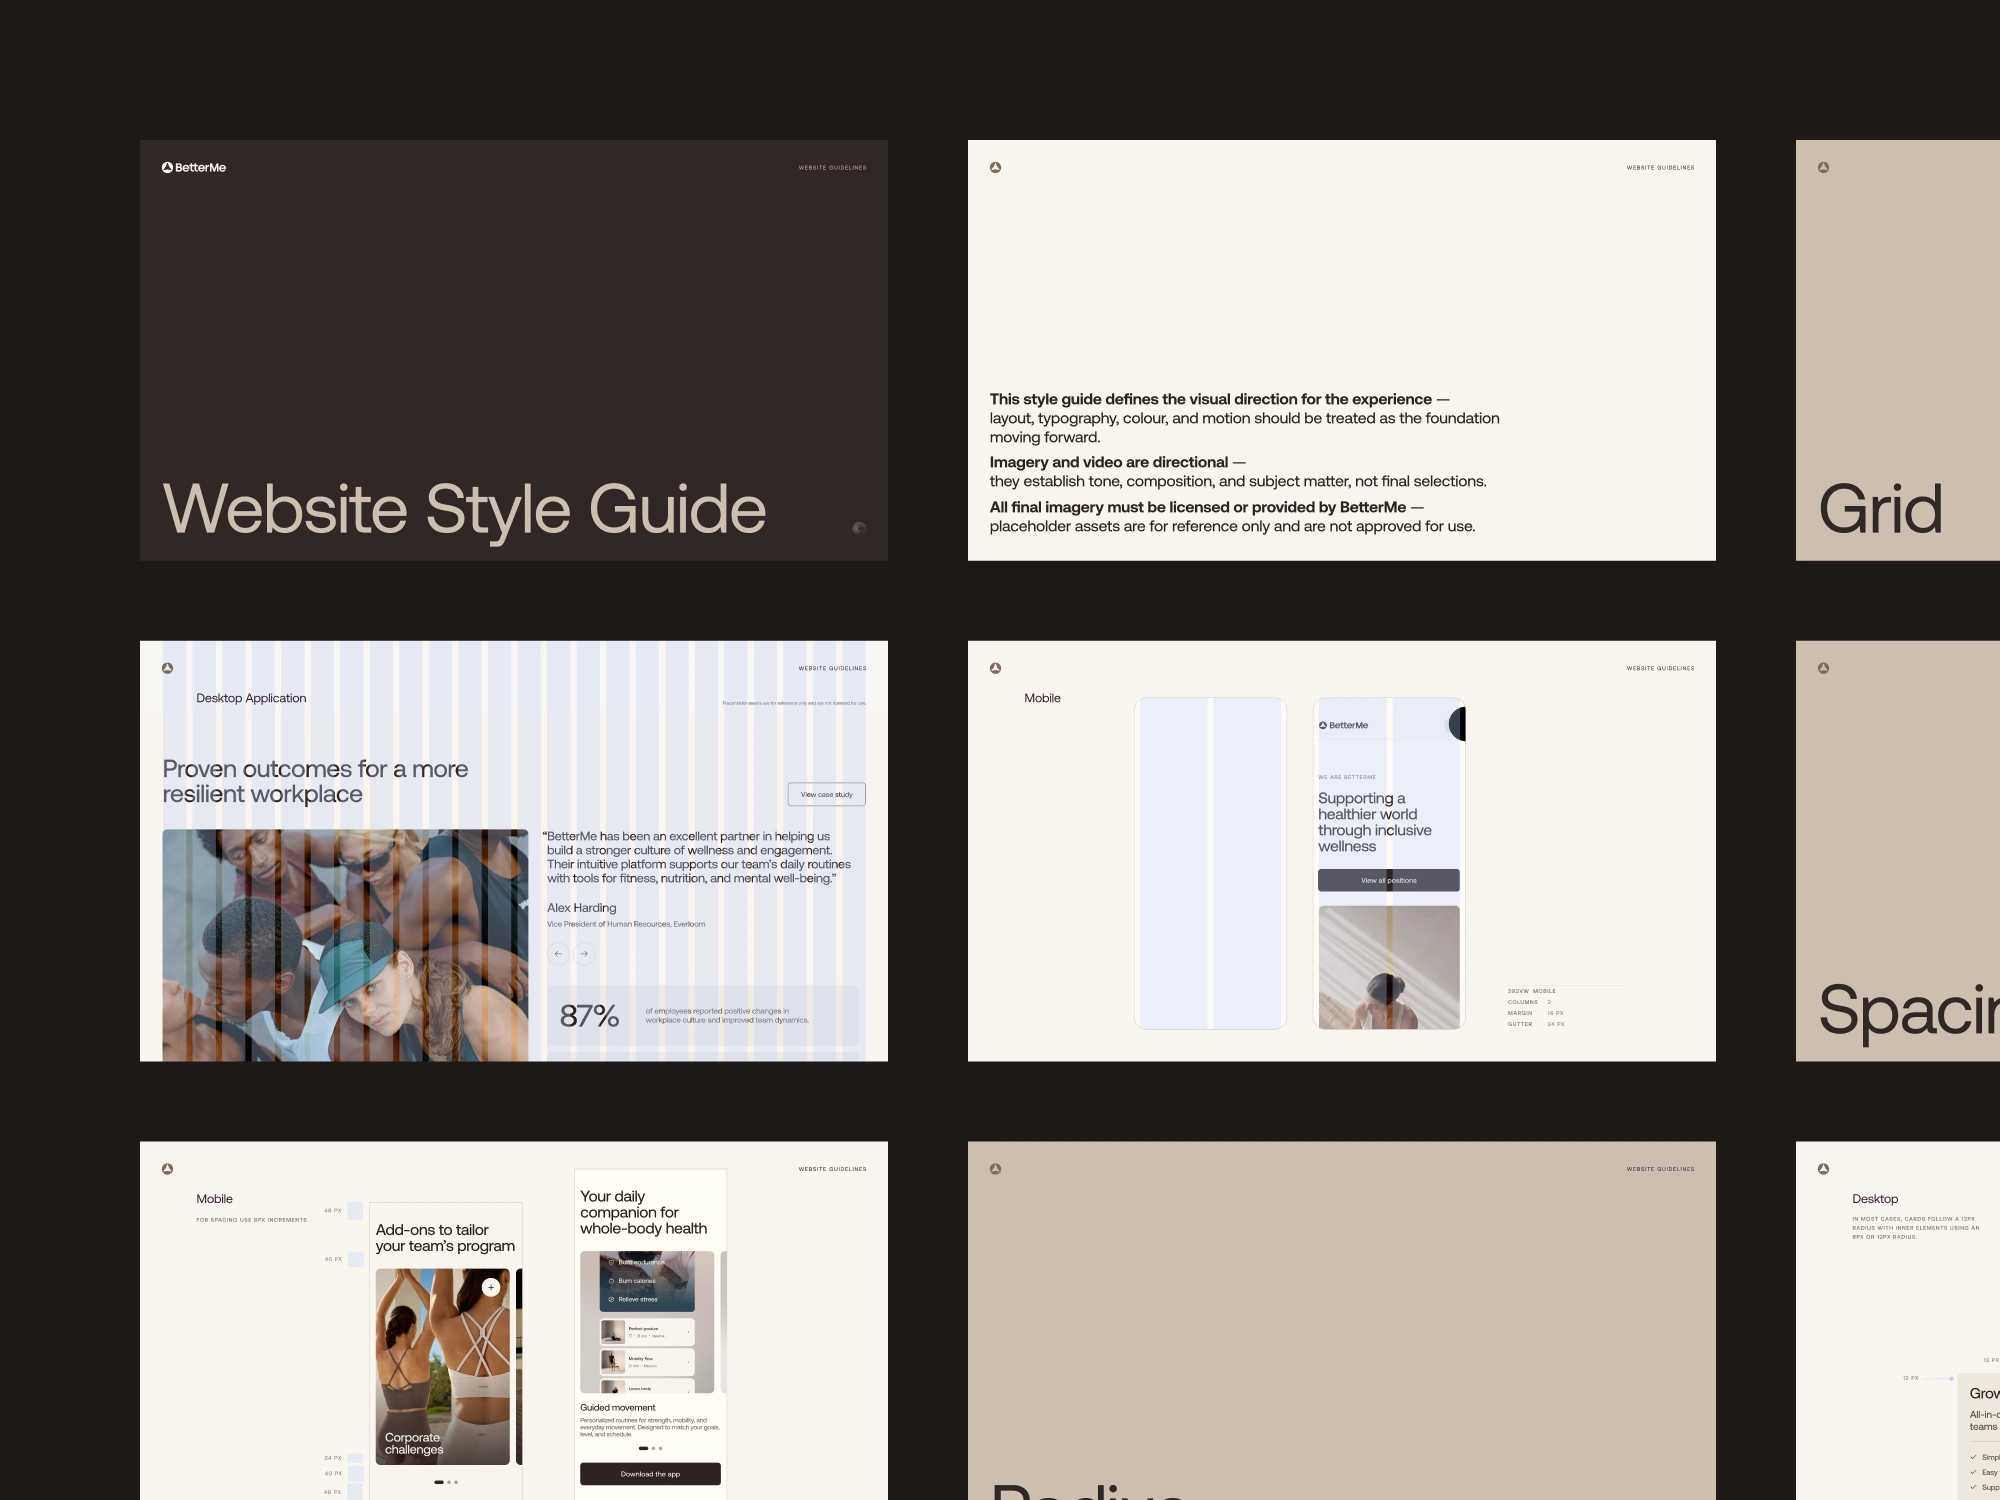
Task: Click the Imagery and video are directional line
Action: (1117, 462)
